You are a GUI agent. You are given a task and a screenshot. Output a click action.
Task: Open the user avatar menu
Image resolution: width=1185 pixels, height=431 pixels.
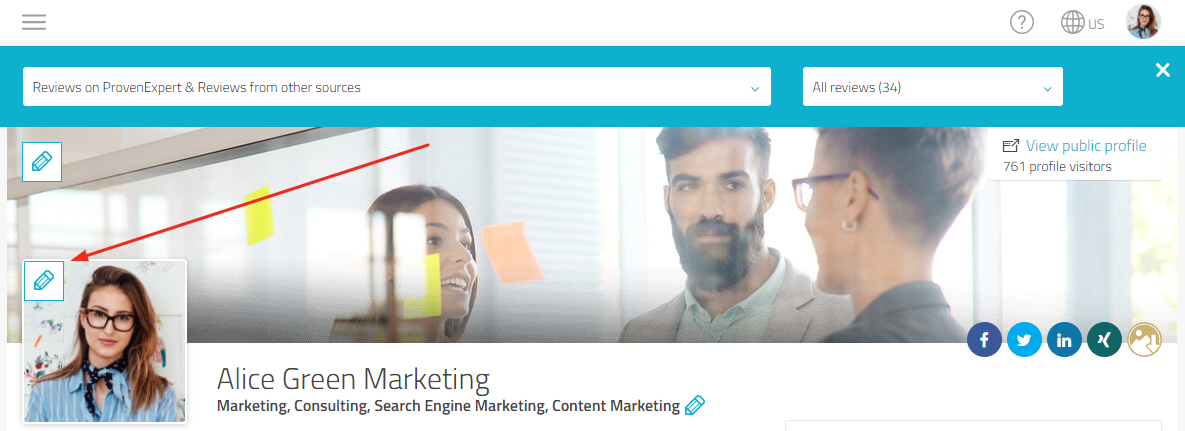coord(1143,22)
